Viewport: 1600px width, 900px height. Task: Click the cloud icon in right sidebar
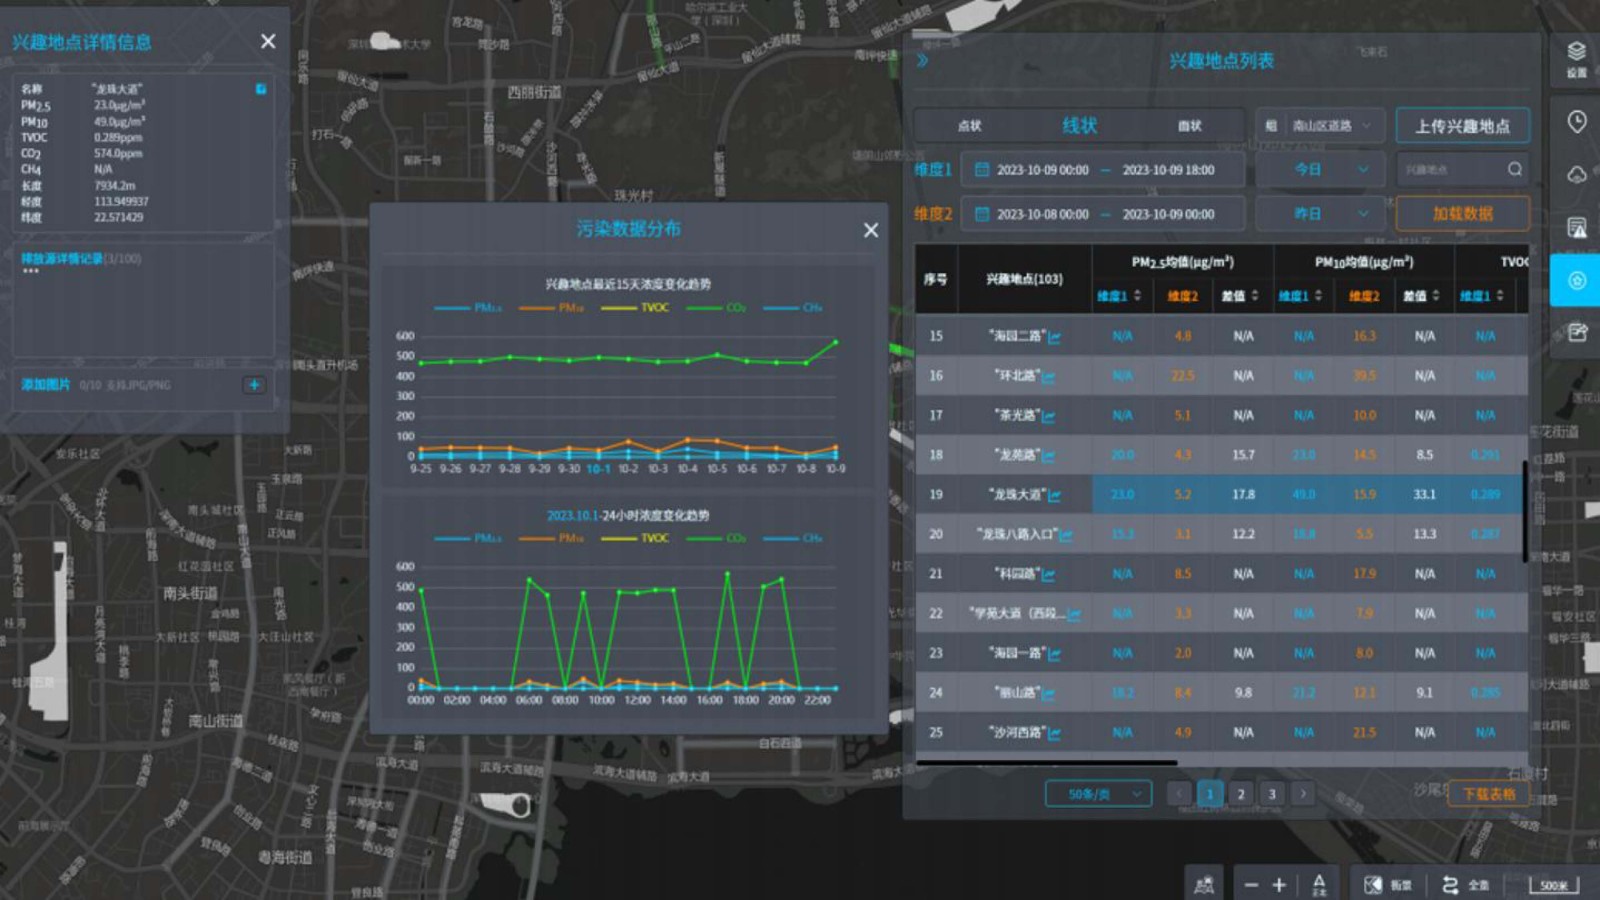coord(1576,175)
